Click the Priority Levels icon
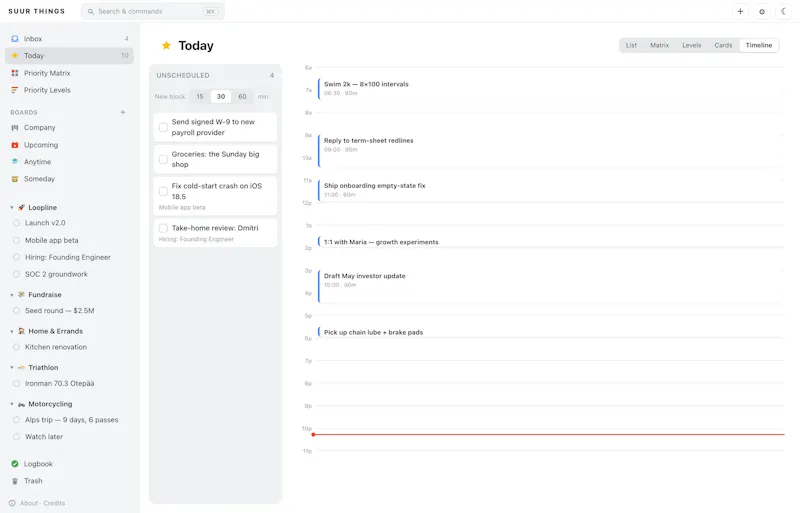This screenshot has height=513, width=800. tap(15, 90)
